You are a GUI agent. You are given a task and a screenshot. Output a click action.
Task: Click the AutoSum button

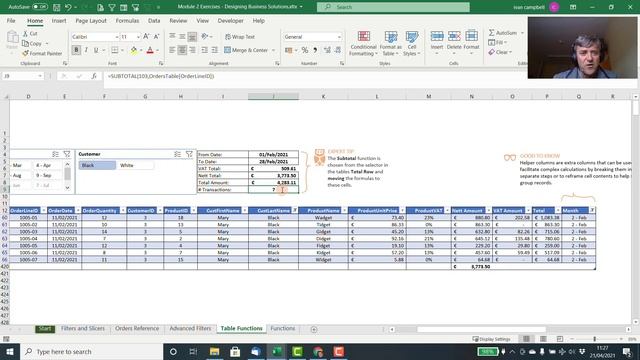[x=503, y=33]
